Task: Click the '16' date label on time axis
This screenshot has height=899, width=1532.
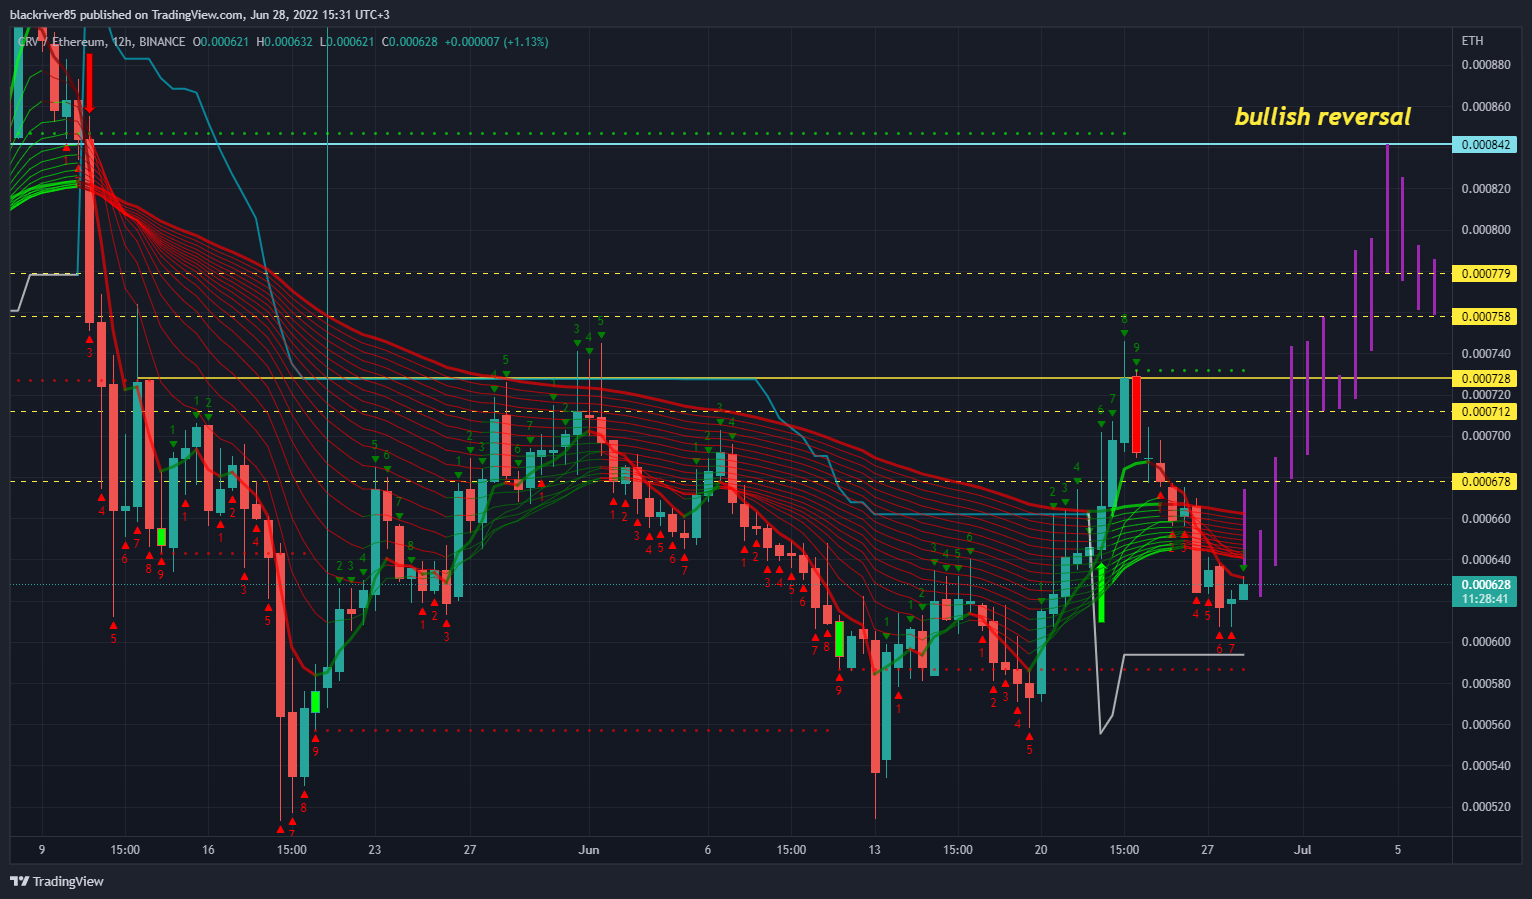Action: (208, 850)
